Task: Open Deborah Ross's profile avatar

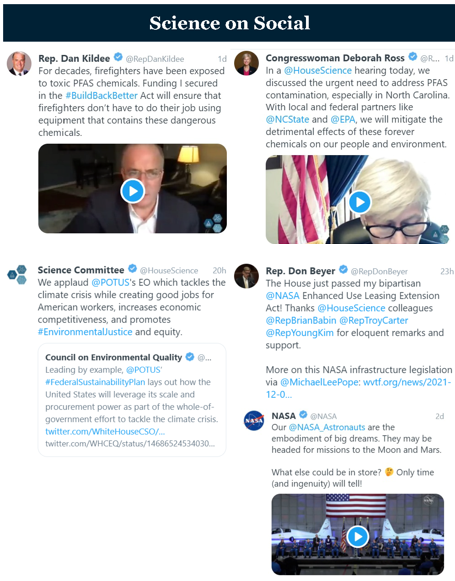Action: pyautogui.click(x=246, y=63)
